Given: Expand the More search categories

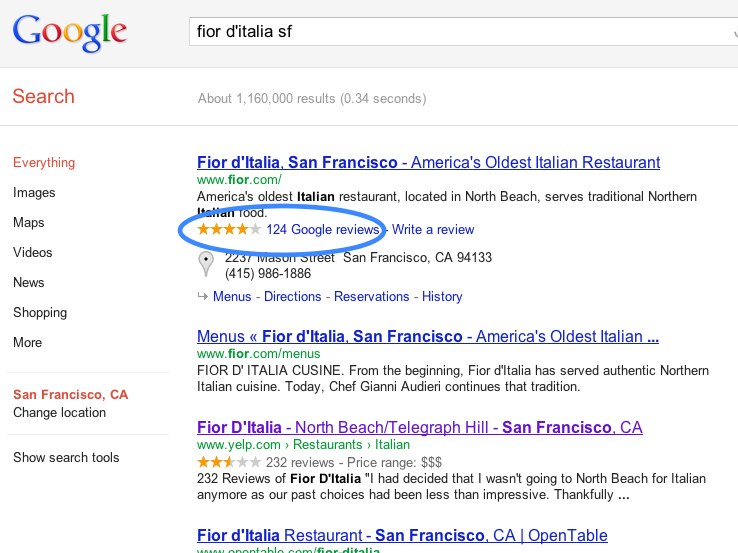Looking at the screenshot, I should click(27, 342).
